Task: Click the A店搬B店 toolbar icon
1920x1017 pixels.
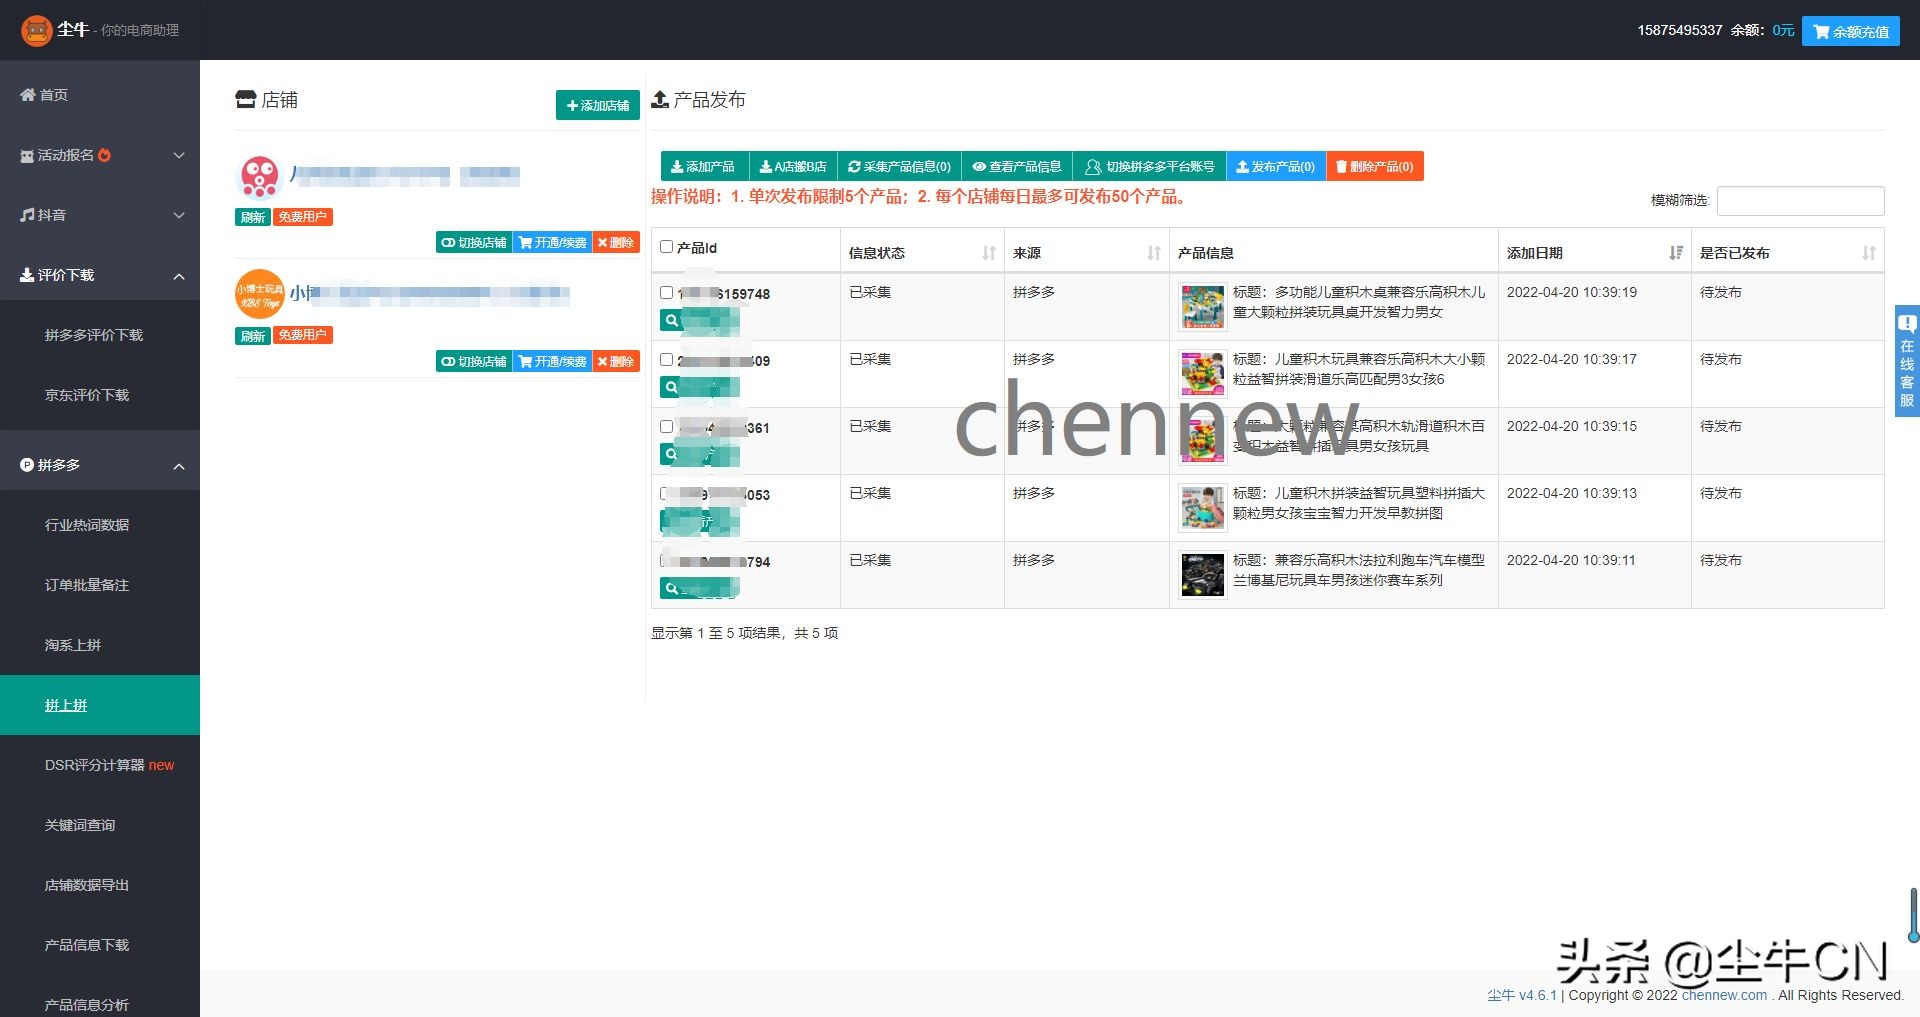Action: point(766,166)
